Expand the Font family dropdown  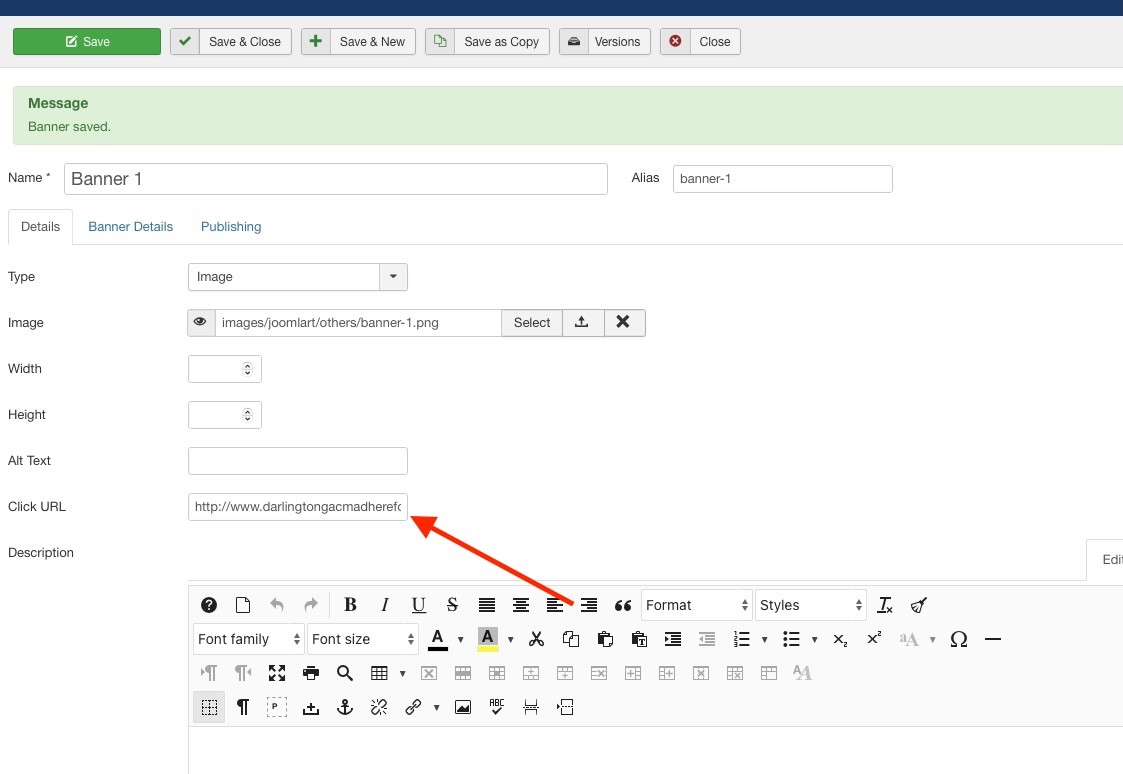[249, 639]
